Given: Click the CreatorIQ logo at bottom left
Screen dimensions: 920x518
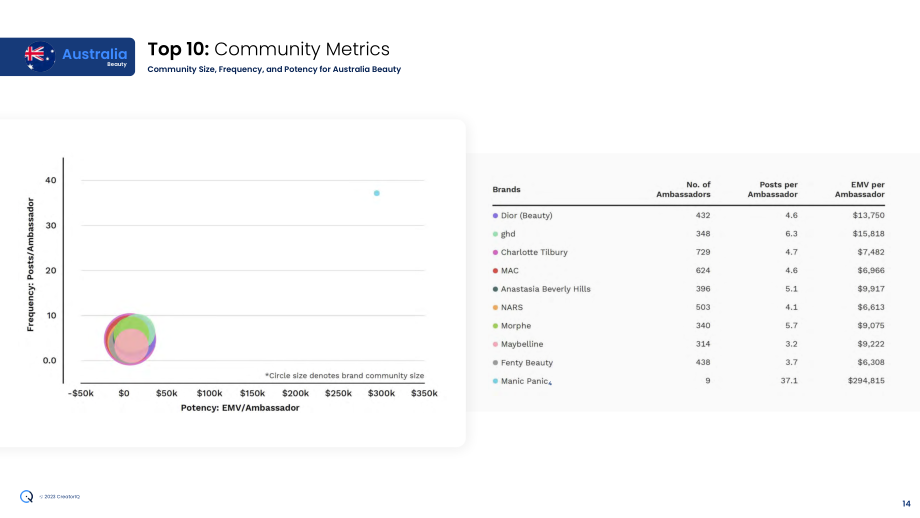Looking at the screenshot, I should point(26,496).
